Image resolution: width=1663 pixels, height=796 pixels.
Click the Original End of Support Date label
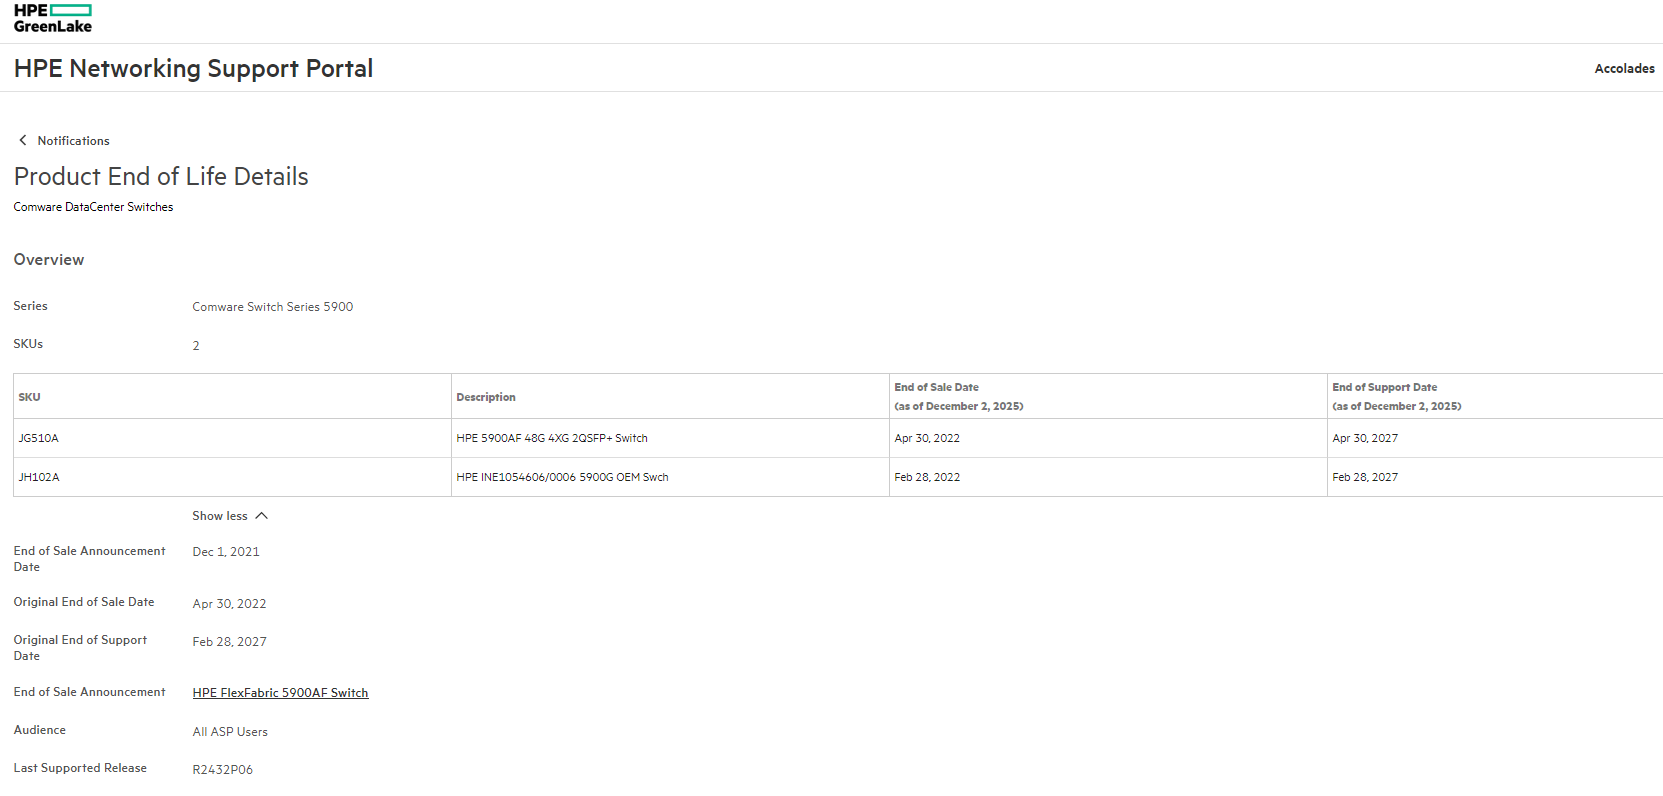pos(80,648)
